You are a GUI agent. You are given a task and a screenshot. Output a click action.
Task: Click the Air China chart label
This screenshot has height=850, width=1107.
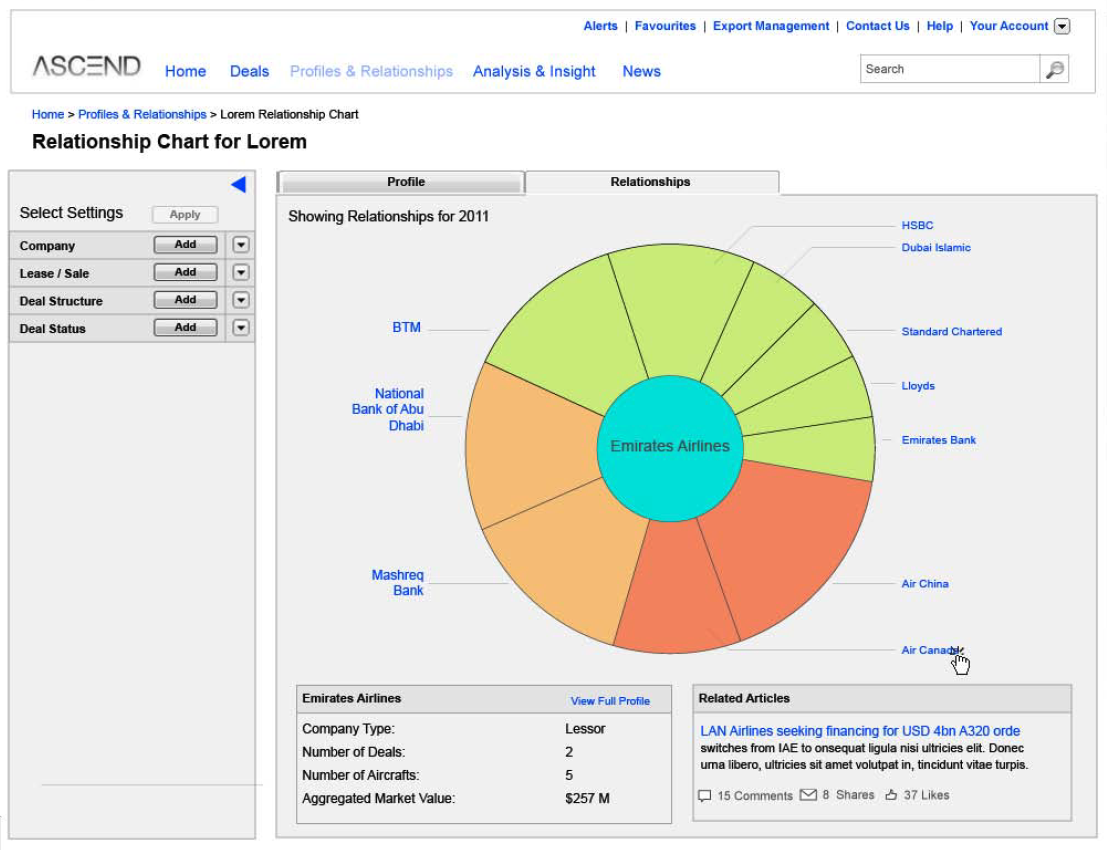click(925, 584)
